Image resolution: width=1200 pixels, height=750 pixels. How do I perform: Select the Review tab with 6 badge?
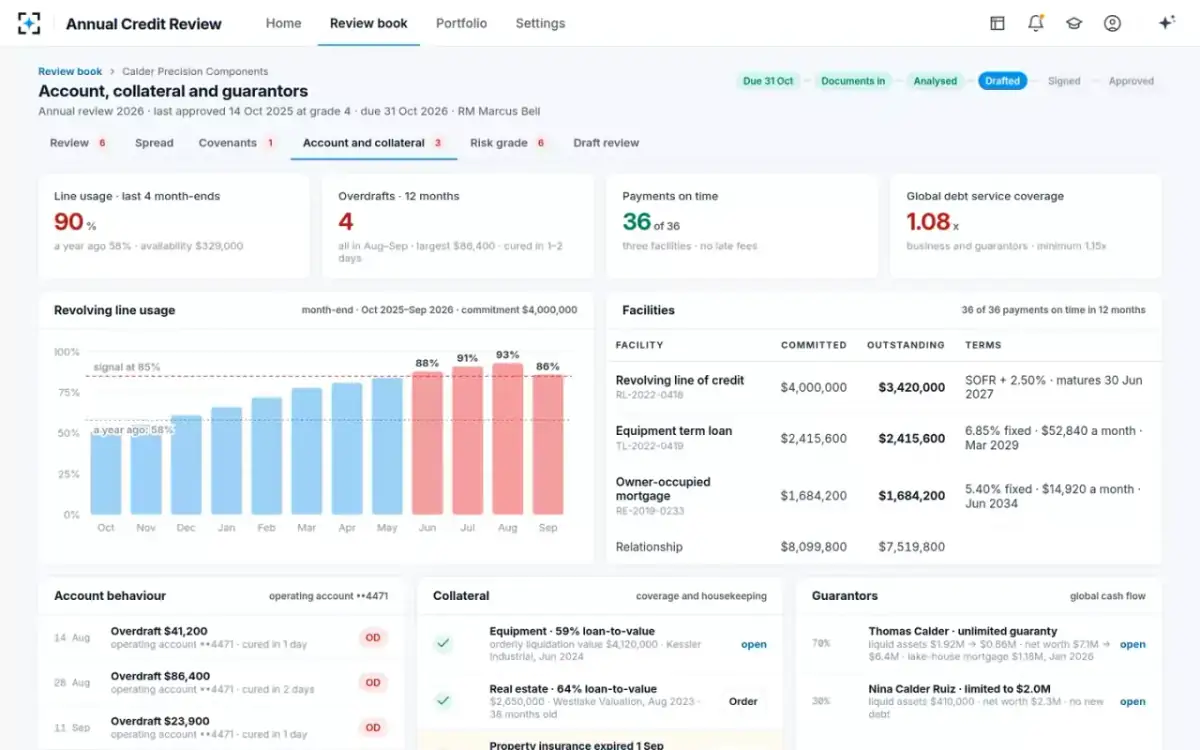pyautogui.click(x=79, y=143)
